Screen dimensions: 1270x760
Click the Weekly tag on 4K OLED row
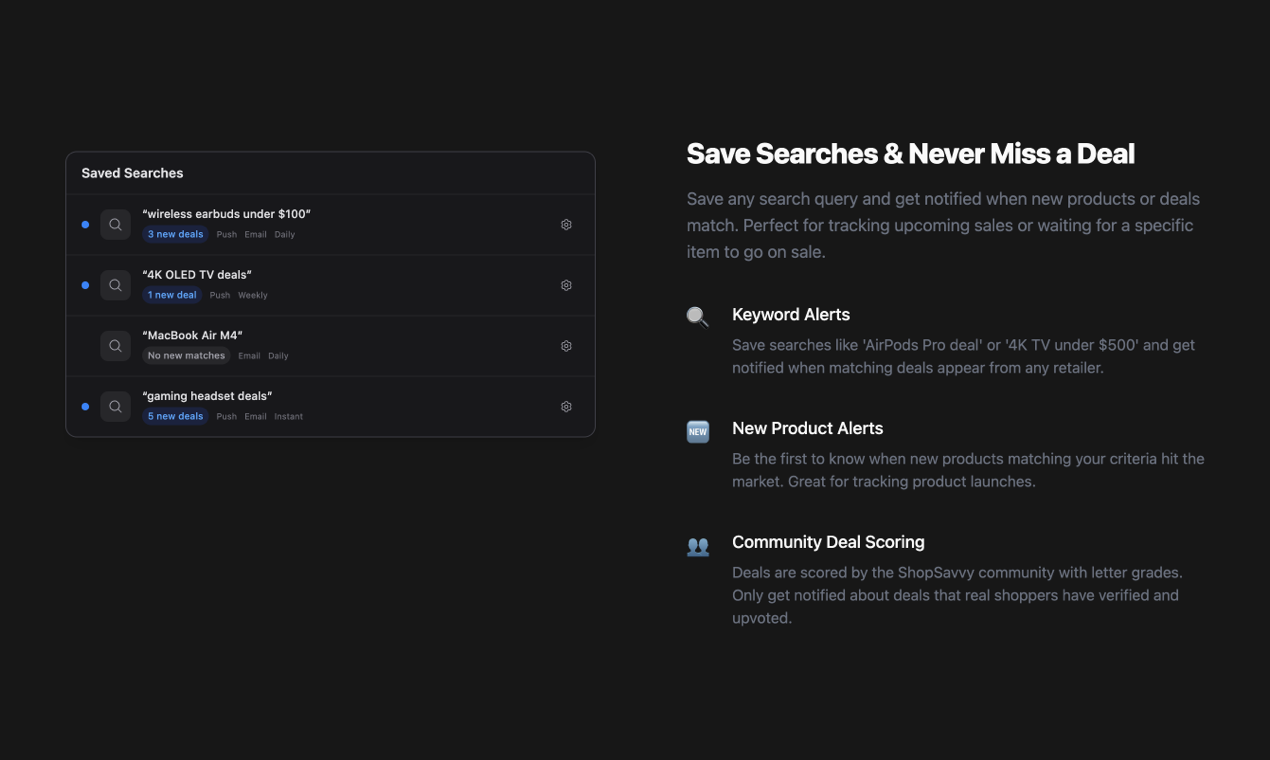253,296
